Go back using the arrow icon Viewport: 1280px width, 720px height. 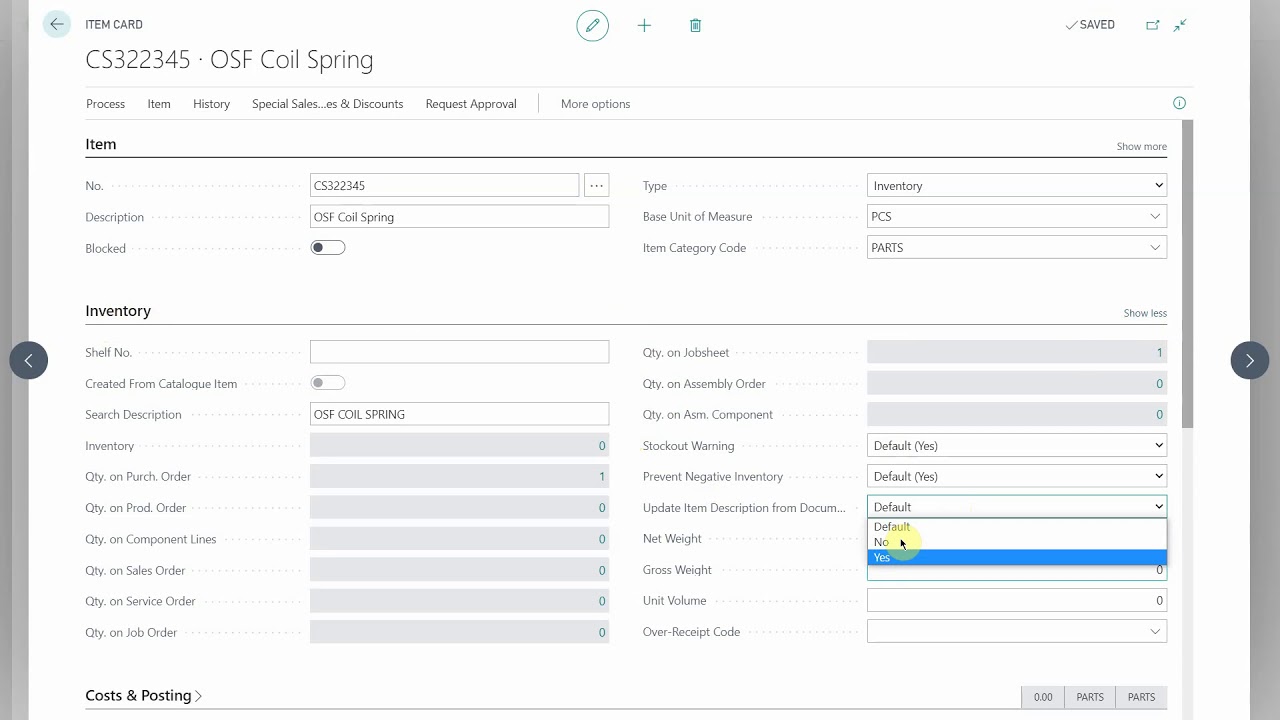tap(57, 24)
